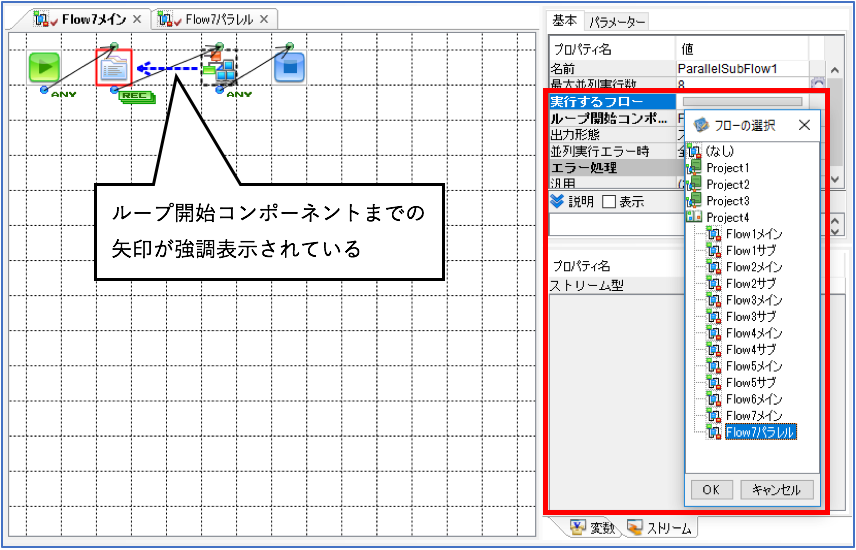Click the 実行するフロー property value field
856x550 pixels.
[x=742, y=102]
